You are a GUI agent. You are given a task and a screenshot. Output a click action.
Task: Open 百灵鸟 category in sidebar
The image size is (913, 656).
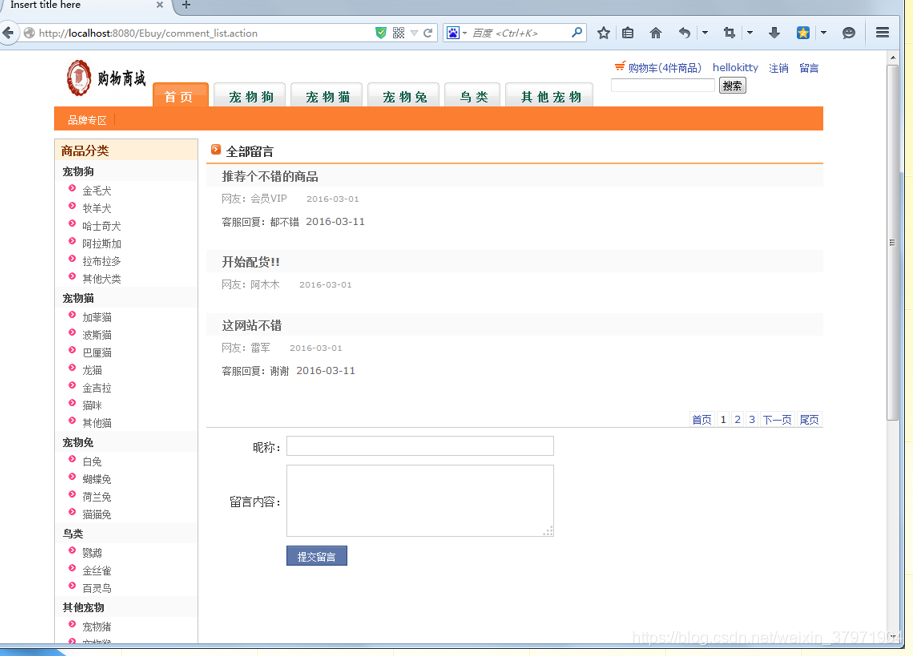pos(97,588)
